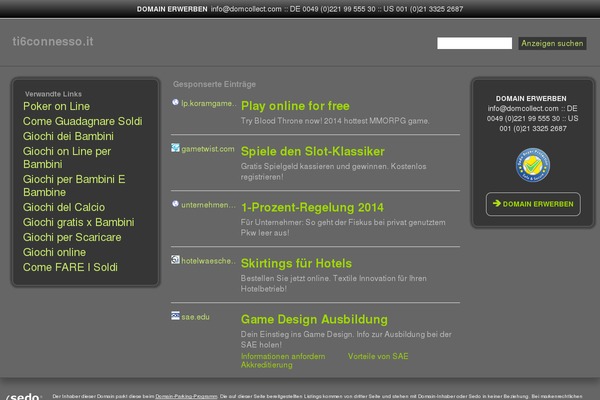
Task: Click the sae.edu favicon icon
Action: click(175, 316)
